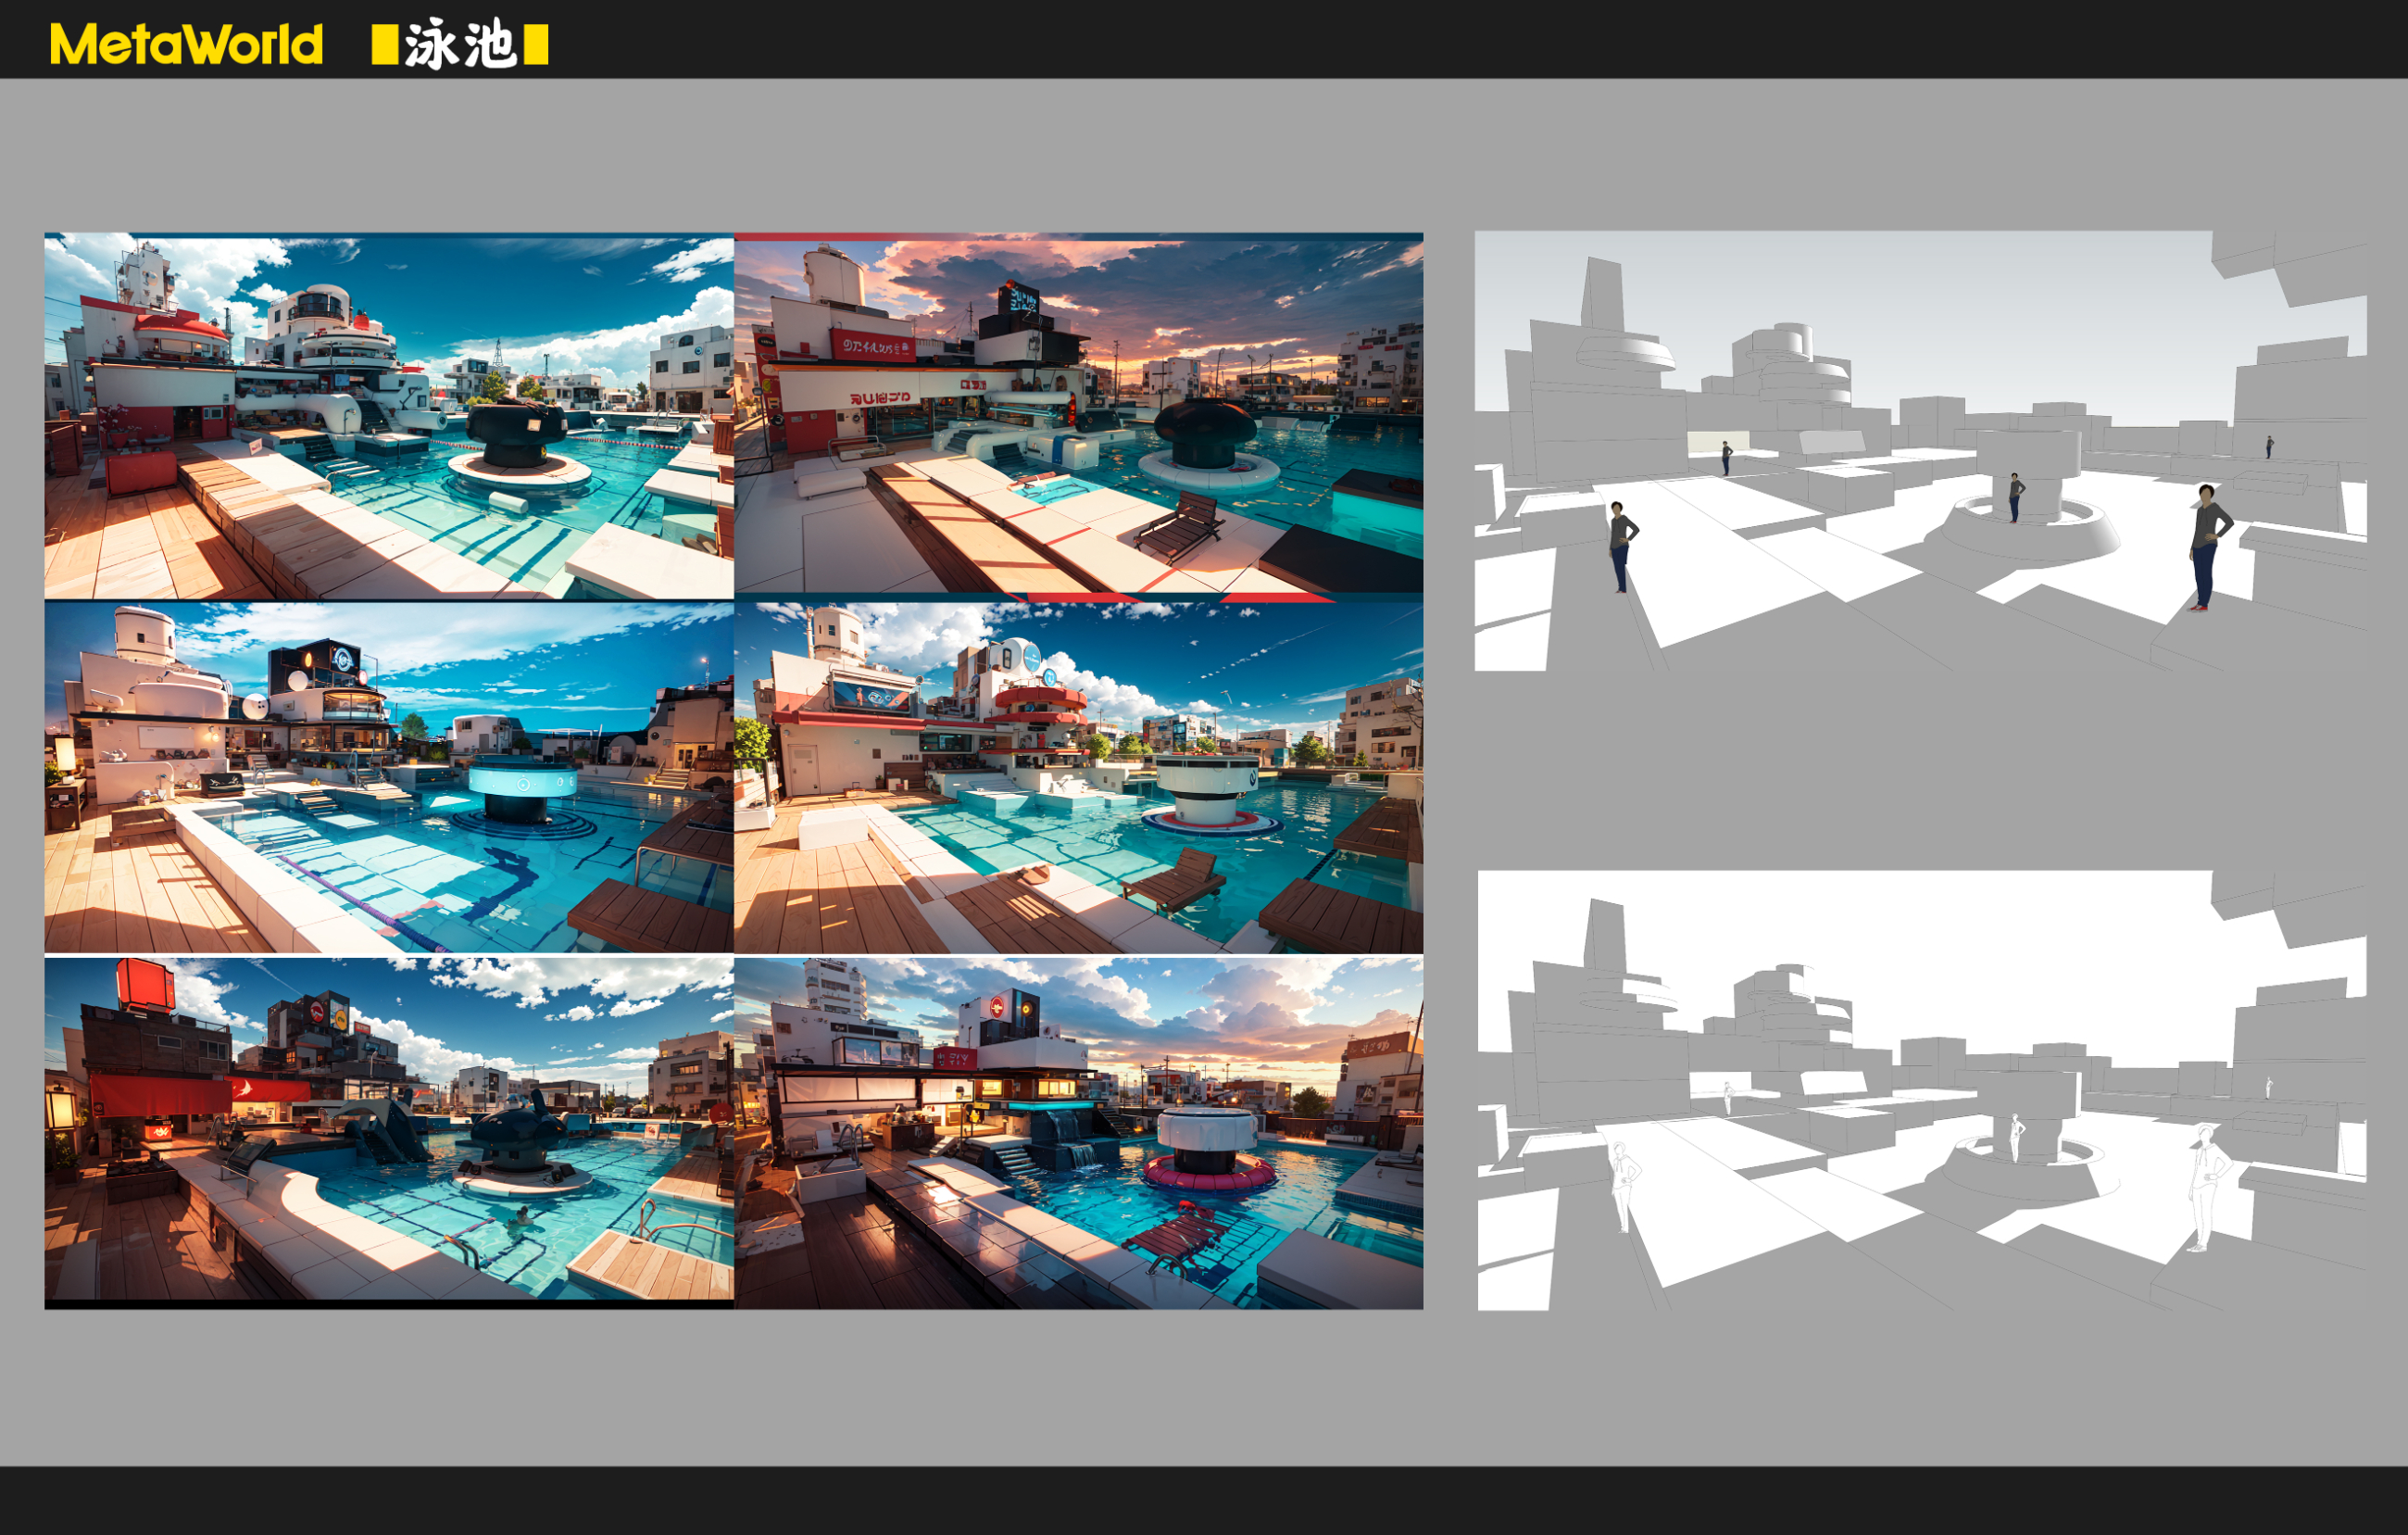Click the yellow block right of 泳池
2408x1535 pixels.
[536, 45]
